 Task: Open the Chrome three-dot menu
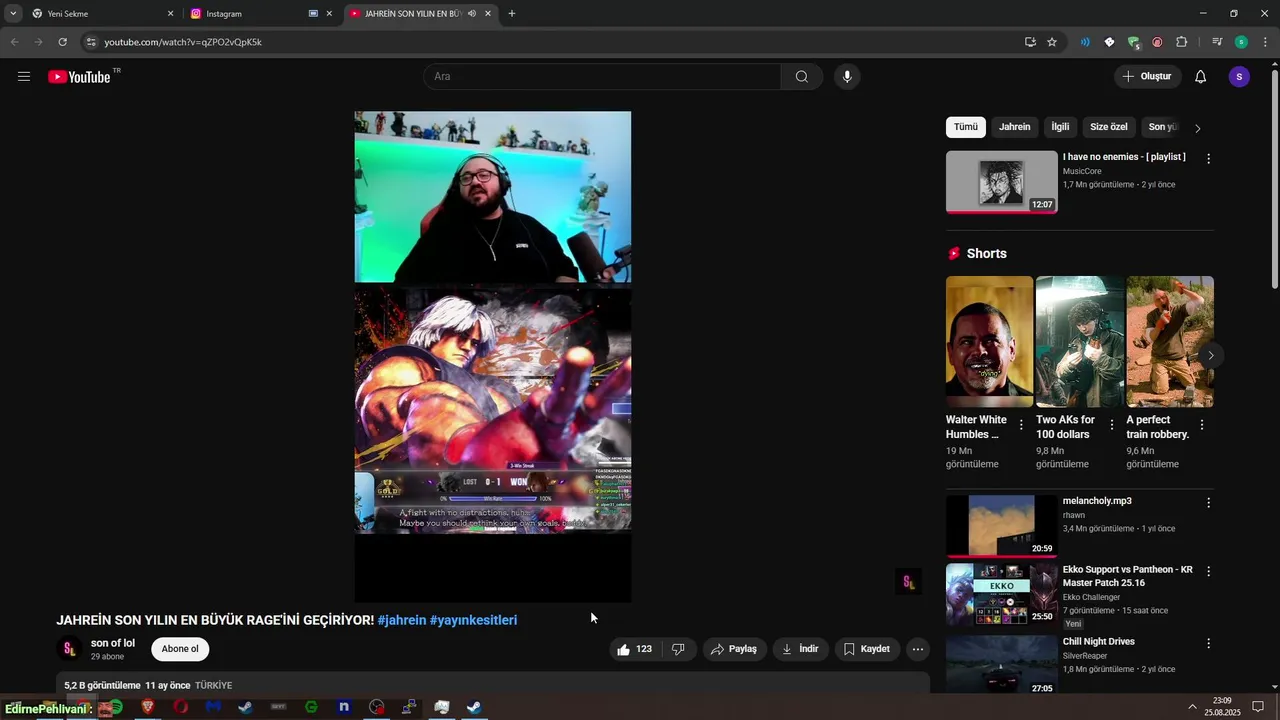1265,42
